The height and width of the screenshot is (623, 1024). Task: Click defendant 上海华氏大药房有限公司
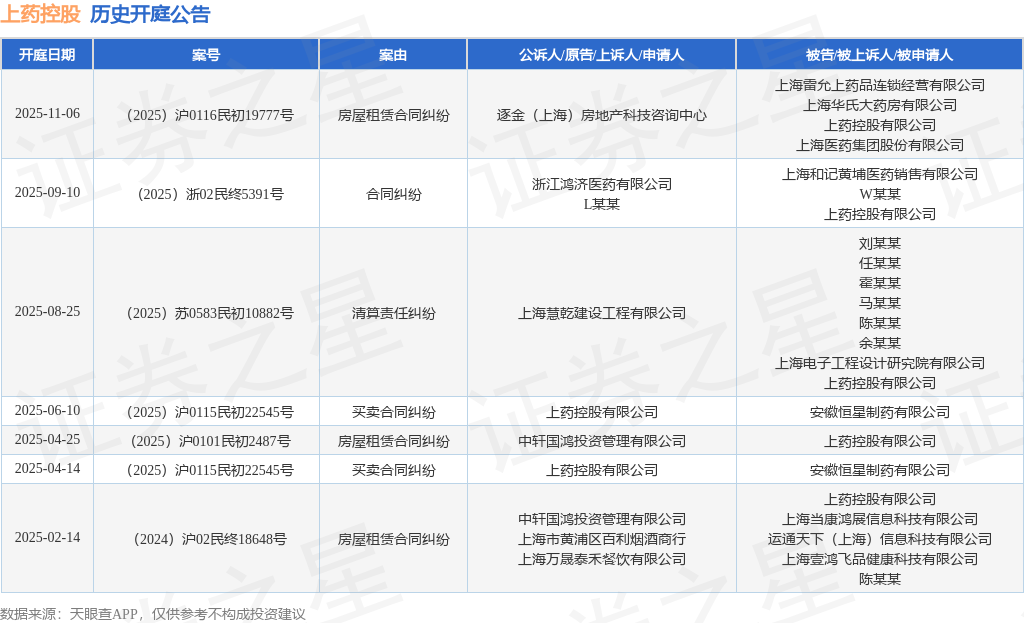tap(880, 105)
